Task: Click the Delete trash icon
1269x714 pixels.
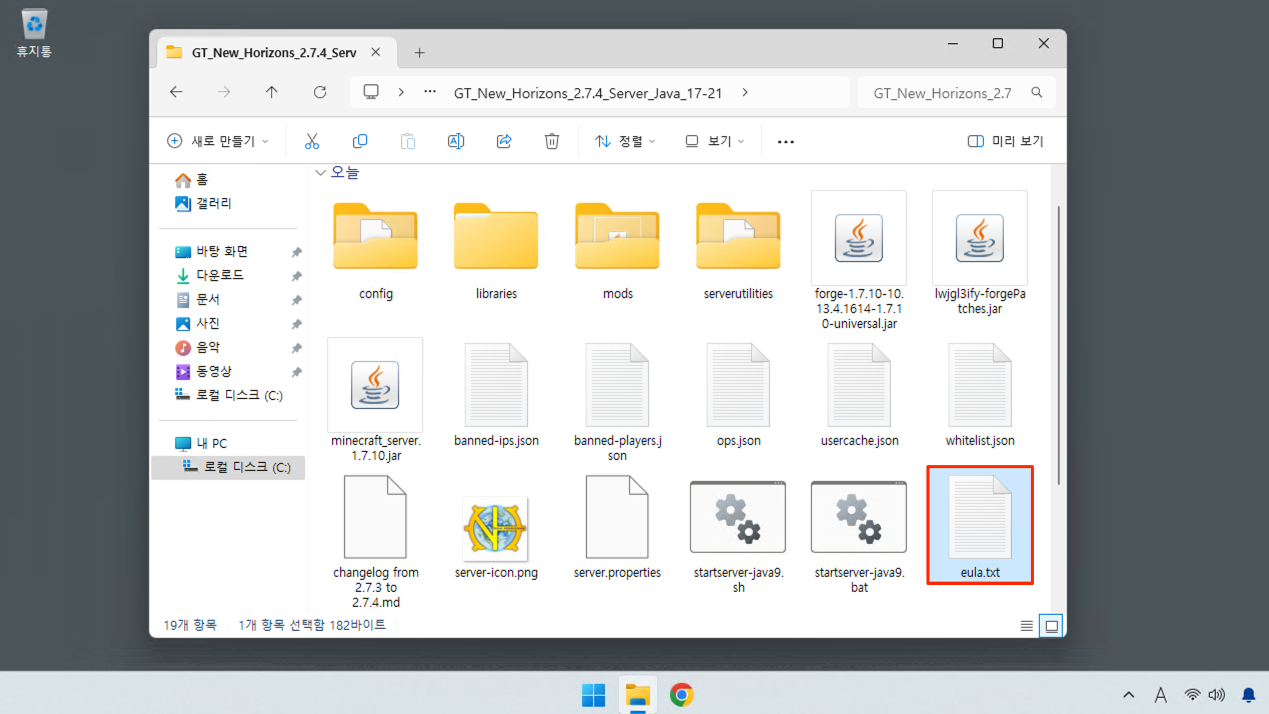Action: tap(552, 141)
